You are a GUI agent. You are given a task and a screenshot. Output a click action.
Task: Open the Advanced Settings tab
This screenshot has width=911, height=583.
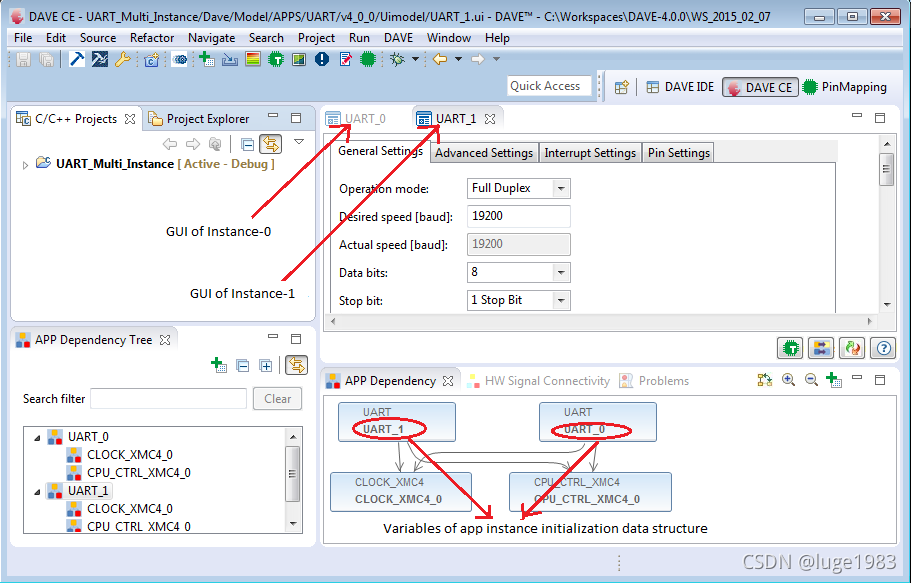[x=483, y=153]
